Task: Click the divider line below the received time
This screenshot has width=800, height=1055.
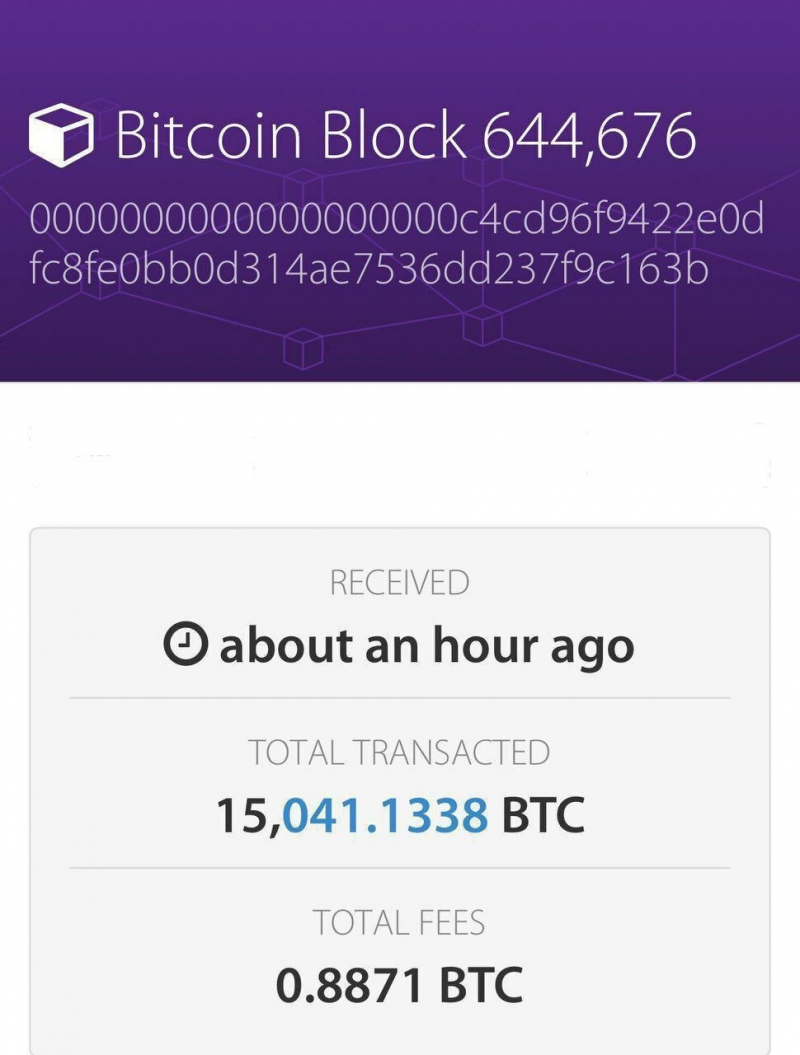Action: pos(399,698)
